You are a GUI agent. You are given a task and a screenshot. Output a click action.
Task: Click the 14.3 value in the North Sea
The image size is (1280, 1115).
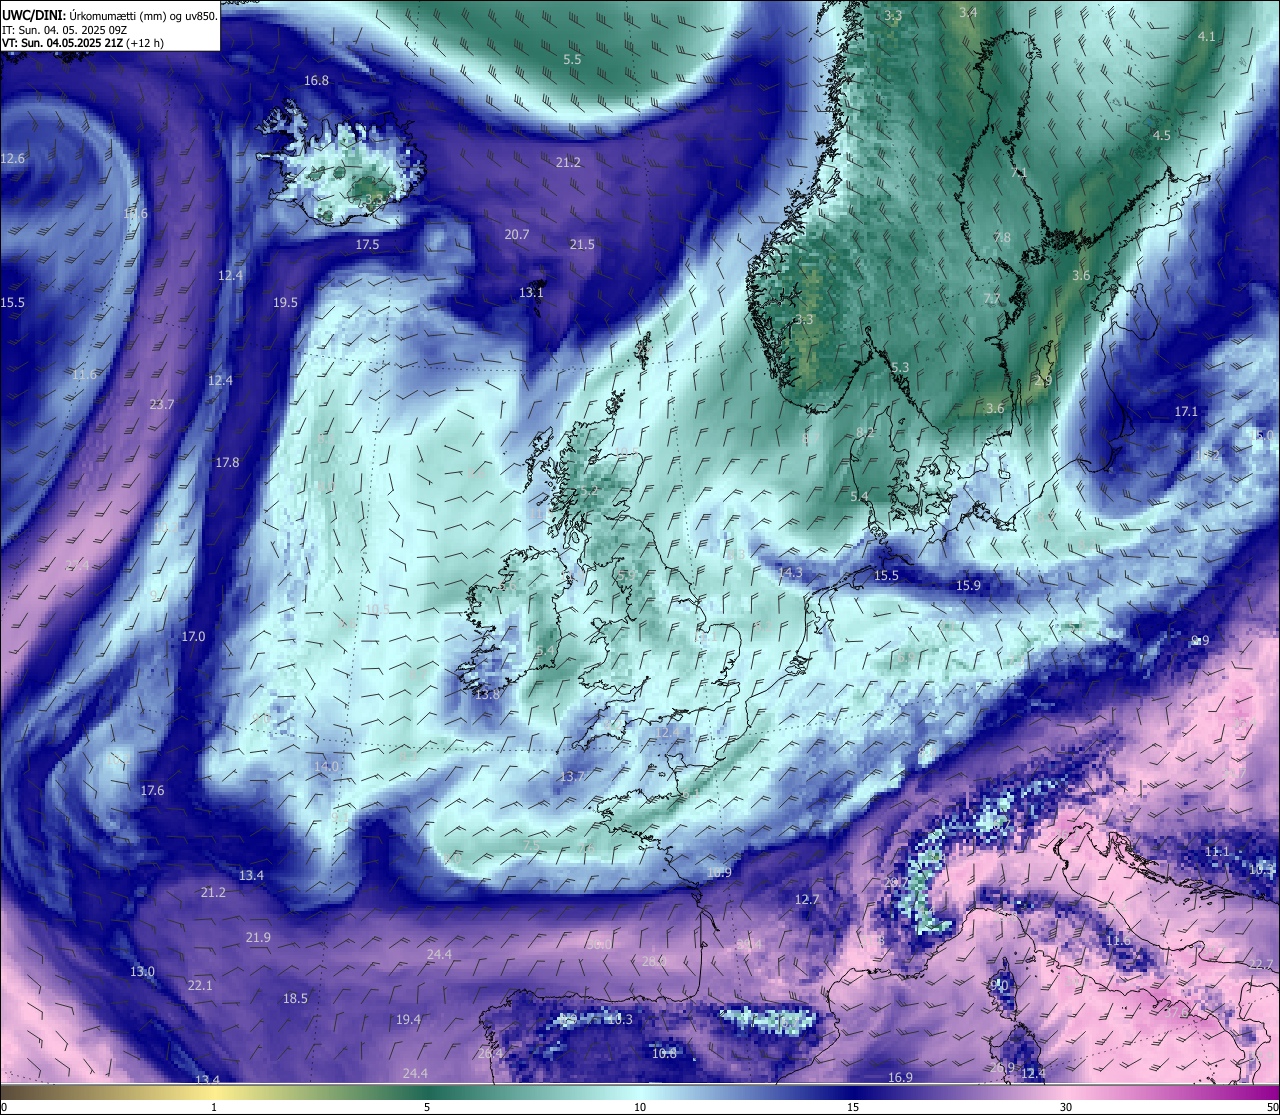tap(790, 572)
